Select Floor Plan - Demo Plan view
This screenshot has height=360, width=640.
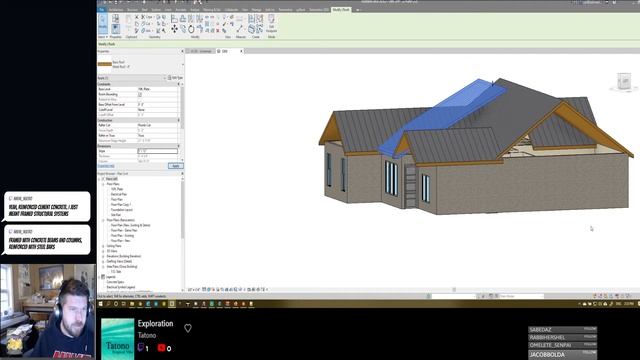tap(124, 230)
